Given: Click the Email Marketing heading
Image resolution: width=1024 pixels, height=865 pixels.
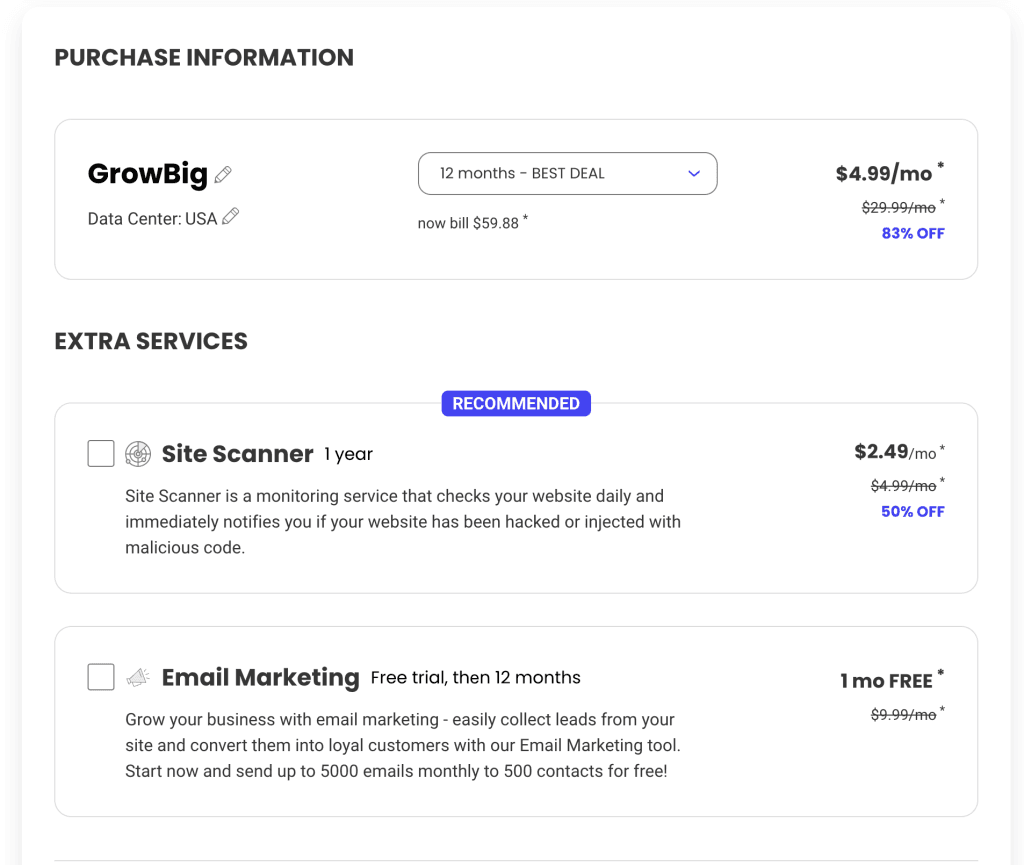Looking at the screenshot, I should pos(260,678).
